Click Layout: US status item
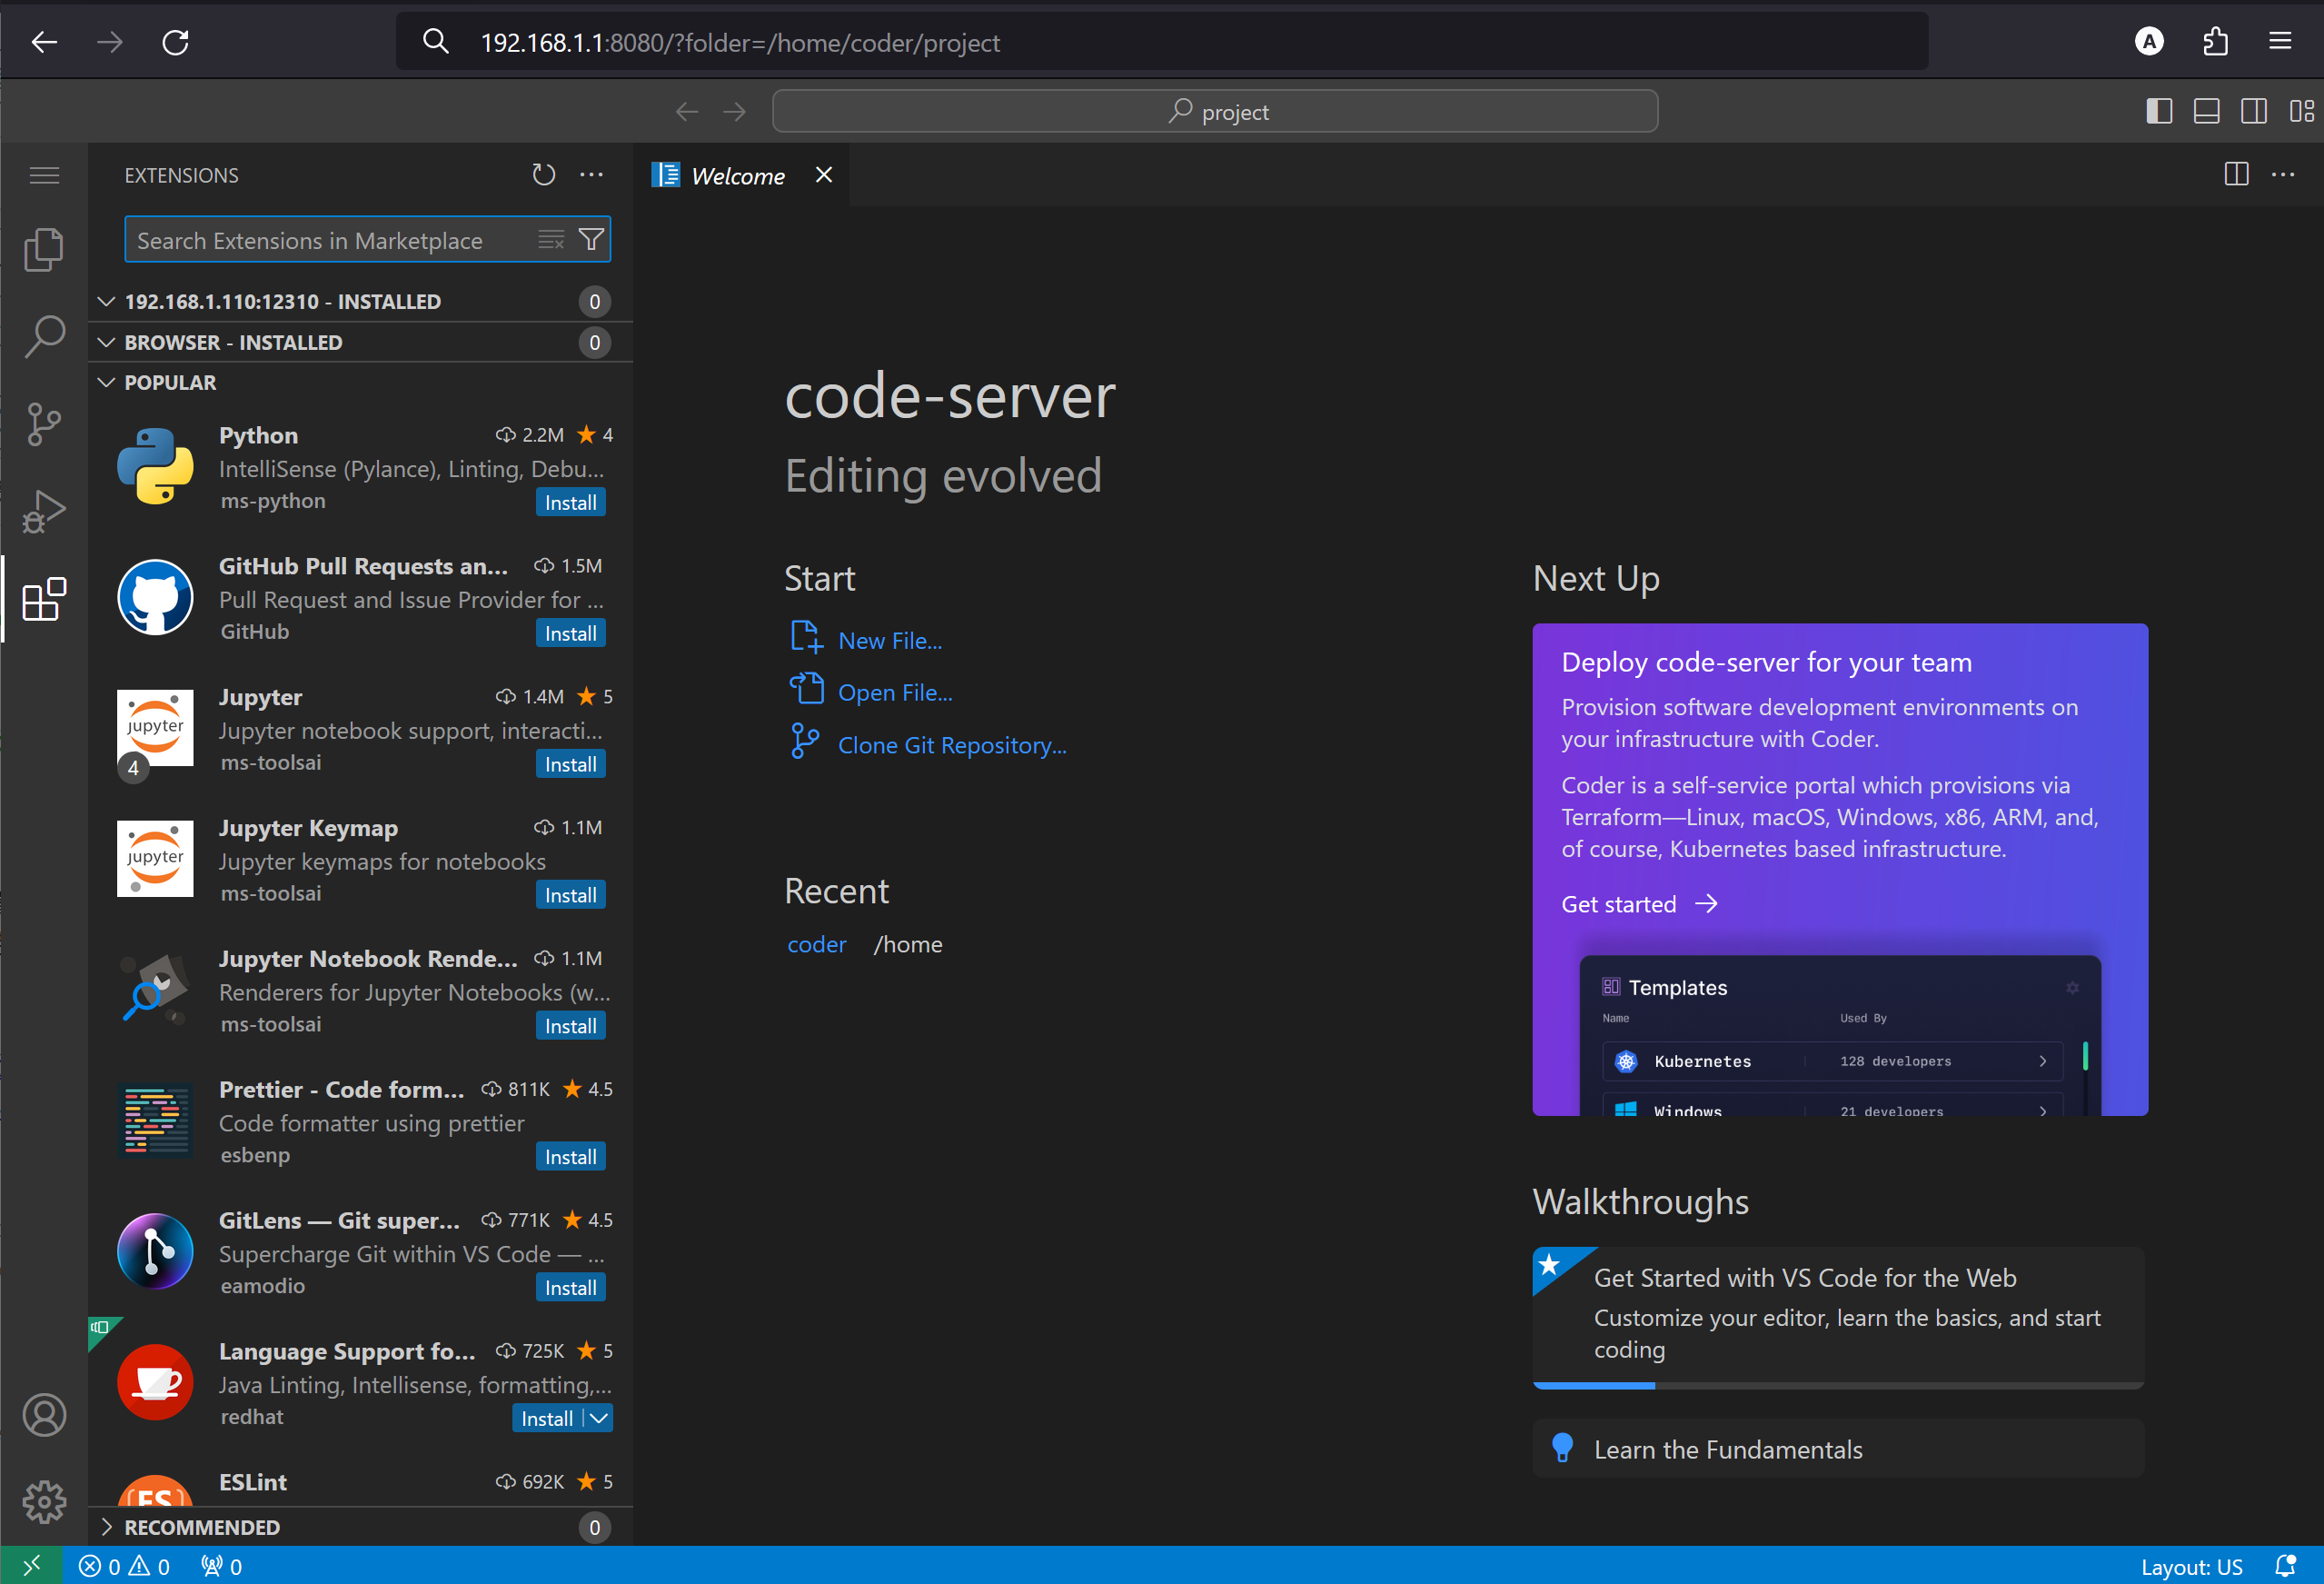 click(2191, 1567)
